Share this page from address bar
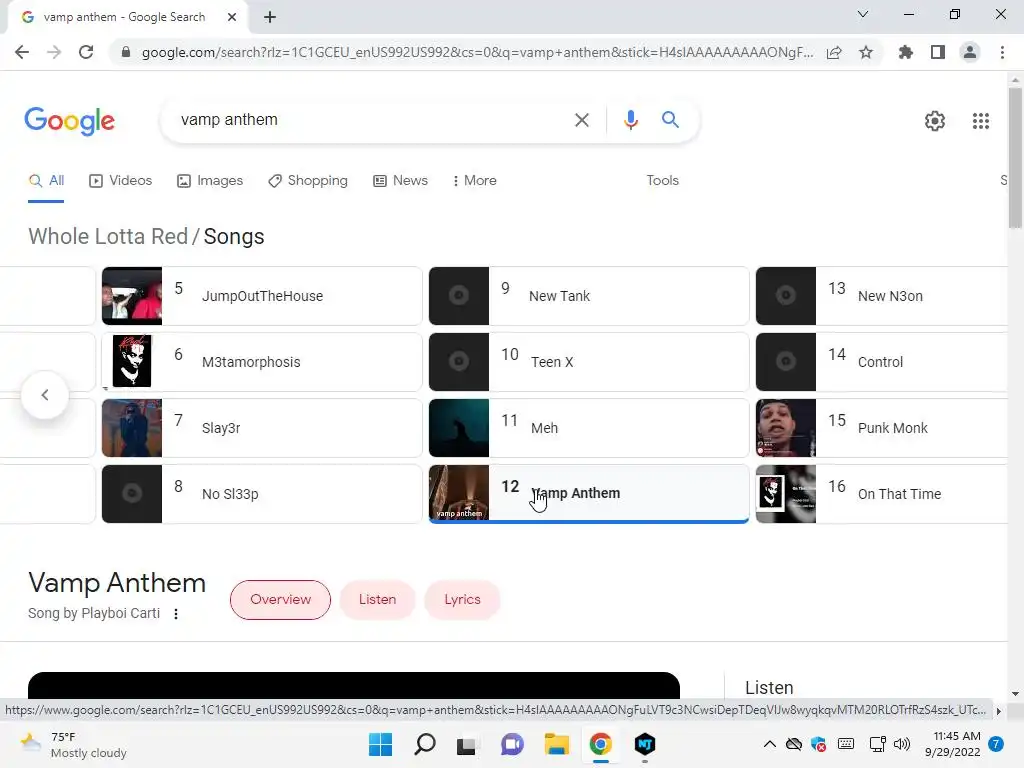 834,52
